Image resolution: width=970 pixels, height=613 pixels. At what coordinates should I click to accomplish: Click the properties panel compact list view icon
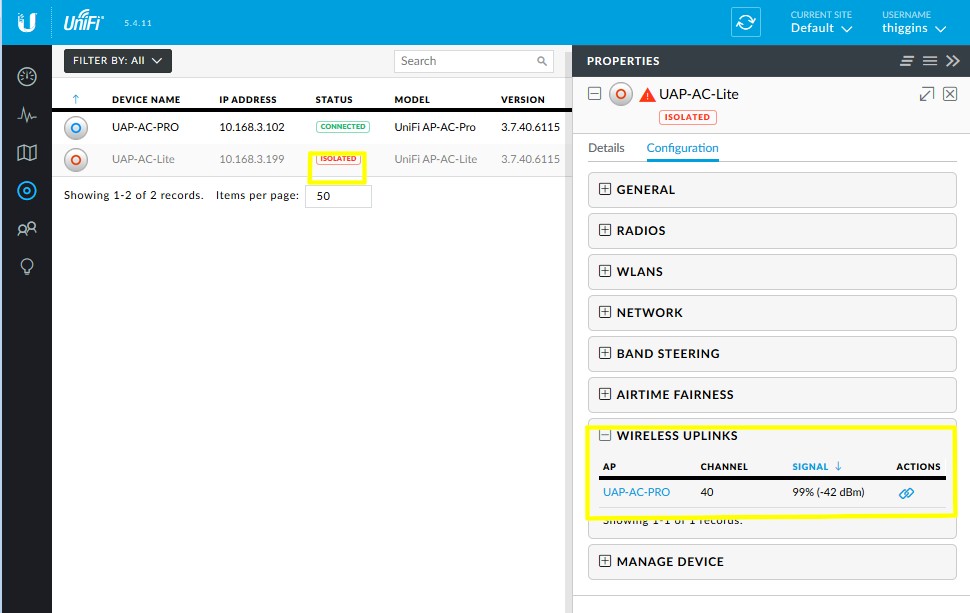click(x=907, y=61)
